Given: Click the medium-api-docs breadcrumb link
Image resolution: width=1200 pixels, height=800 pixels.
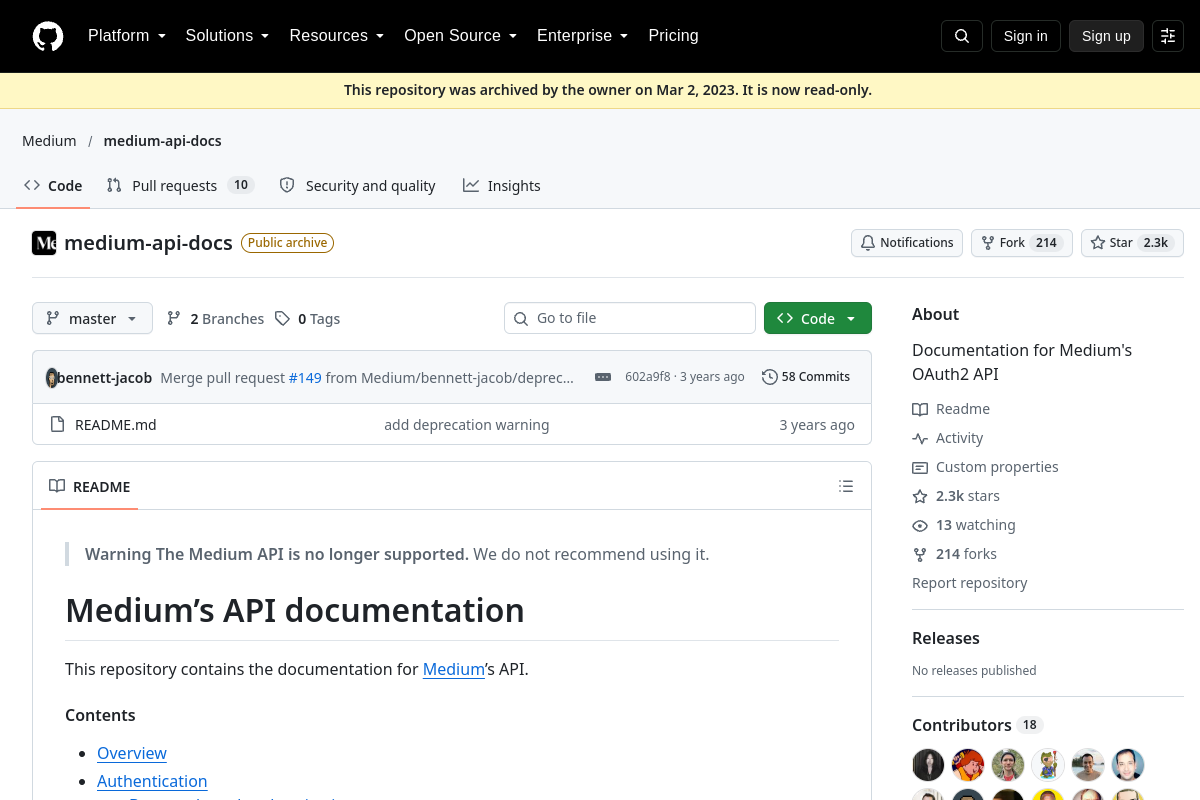Looking at the screenshot, I should [163, 141].
